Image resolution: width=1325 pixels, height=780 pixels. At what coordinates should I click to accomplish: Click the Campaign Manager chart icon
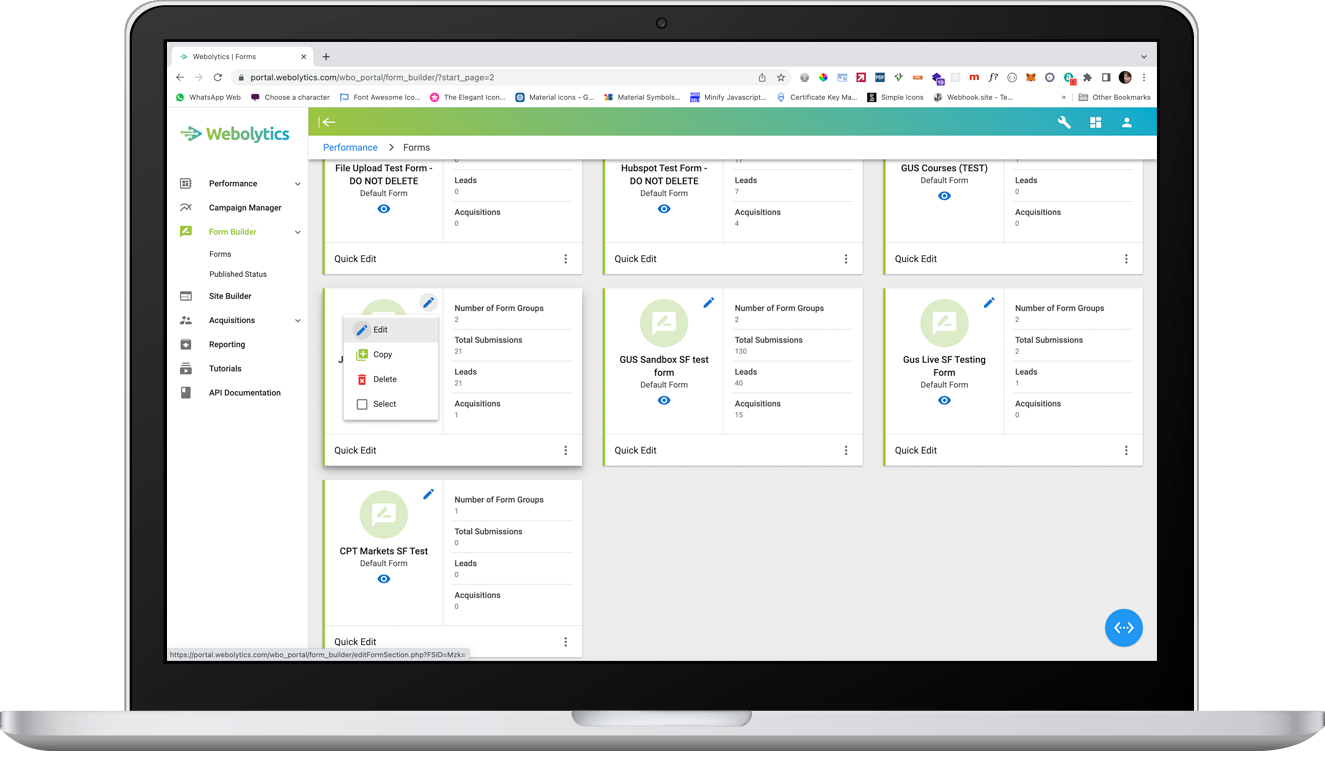pos(184,207)
